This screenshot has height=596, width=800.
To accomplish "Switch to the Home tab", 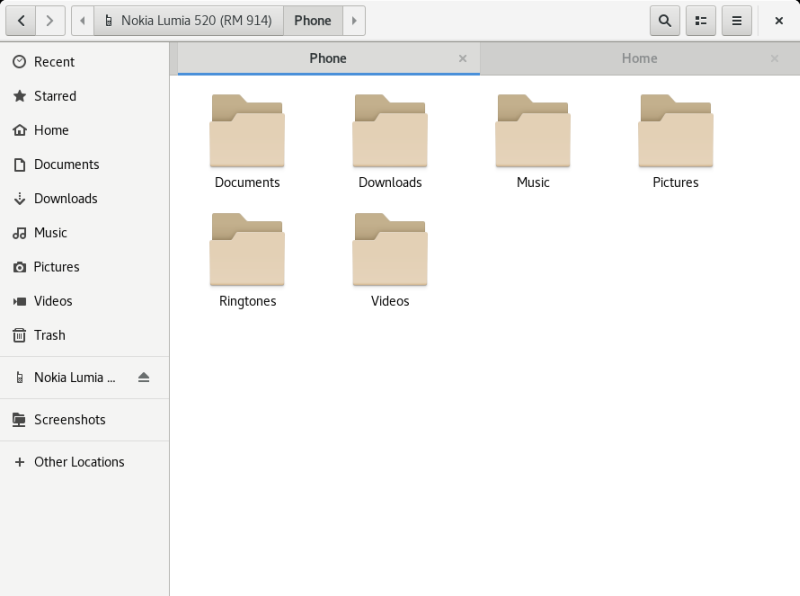I will tap(639, 58).
